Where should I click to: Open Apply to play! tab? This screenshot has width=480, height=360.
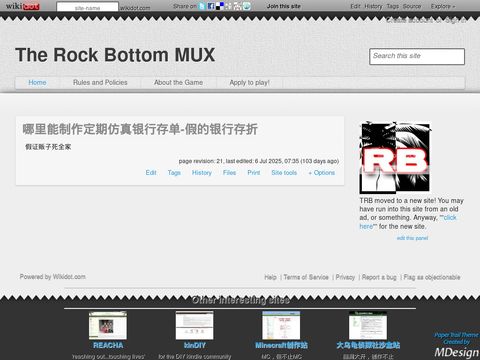point(249,82)
